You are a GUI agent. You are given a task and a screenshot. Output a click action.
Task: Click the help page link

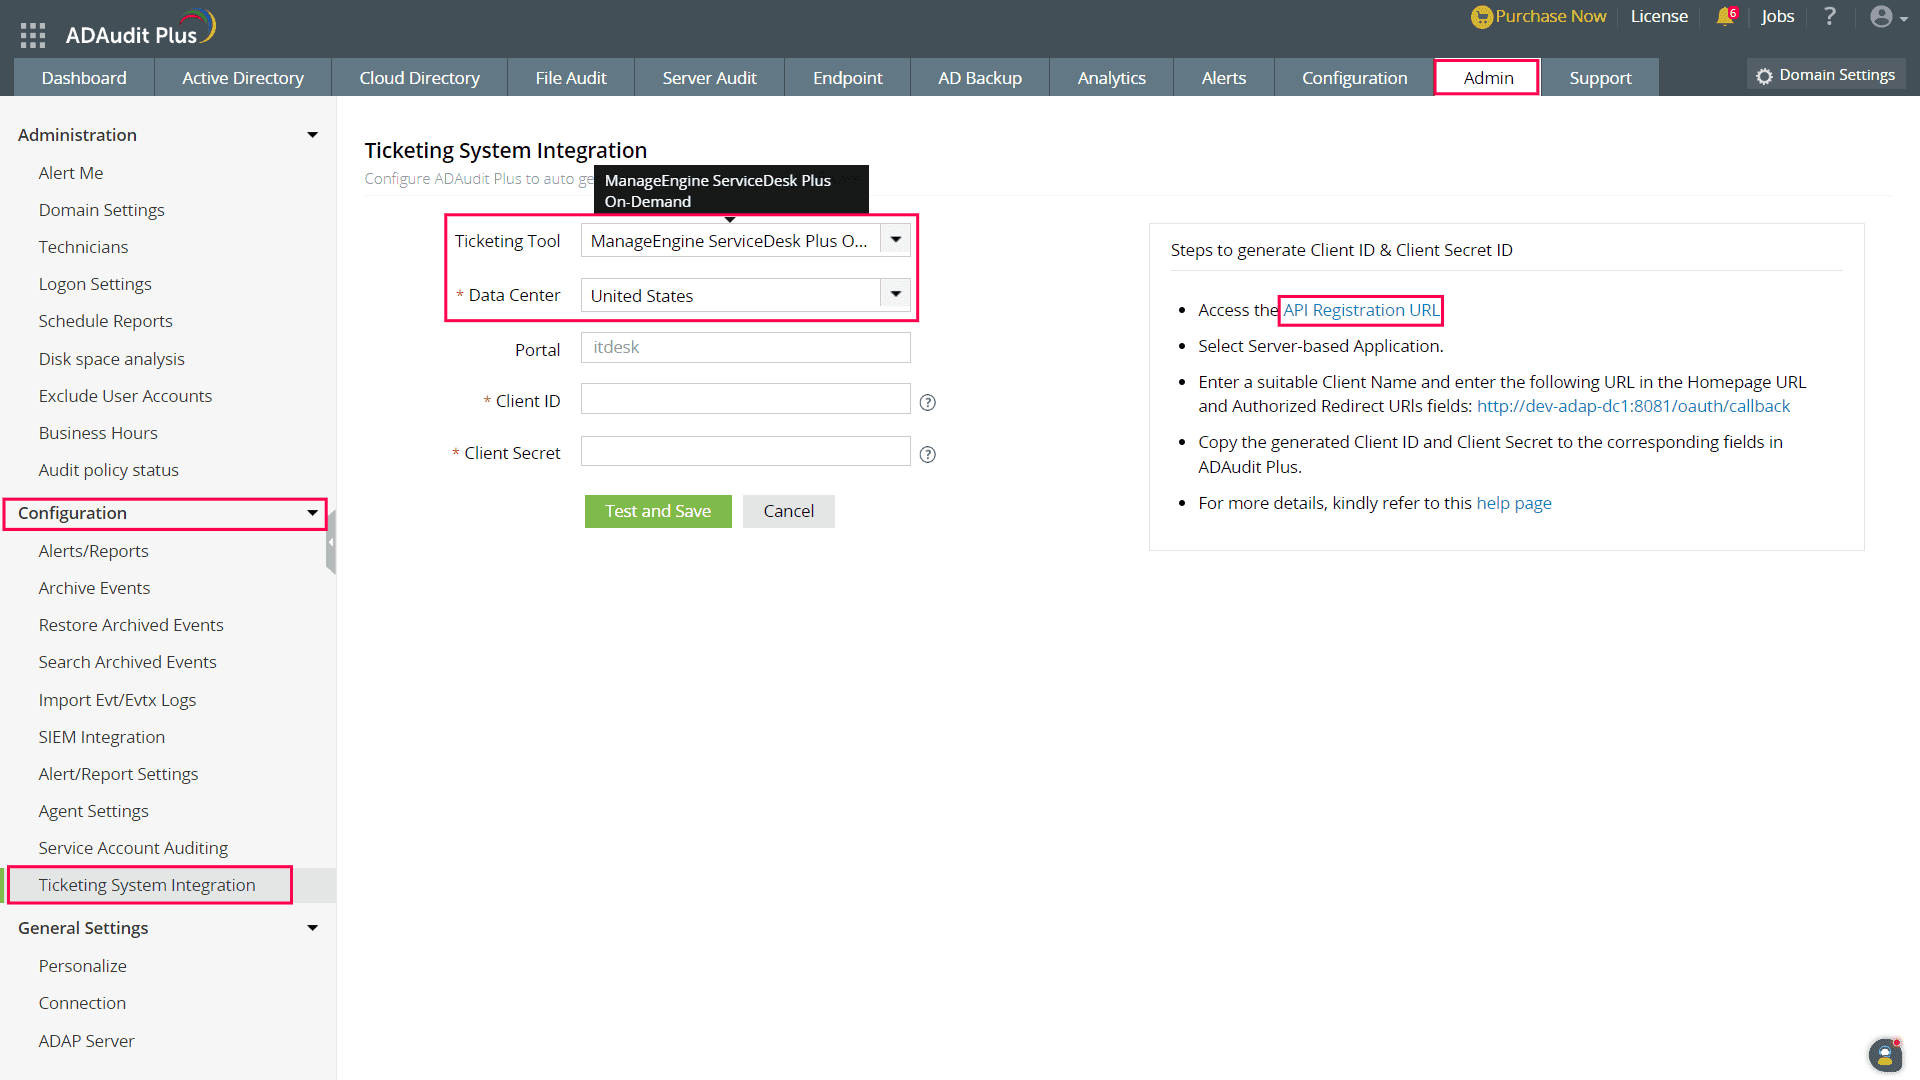click(x=1514, y=503)
